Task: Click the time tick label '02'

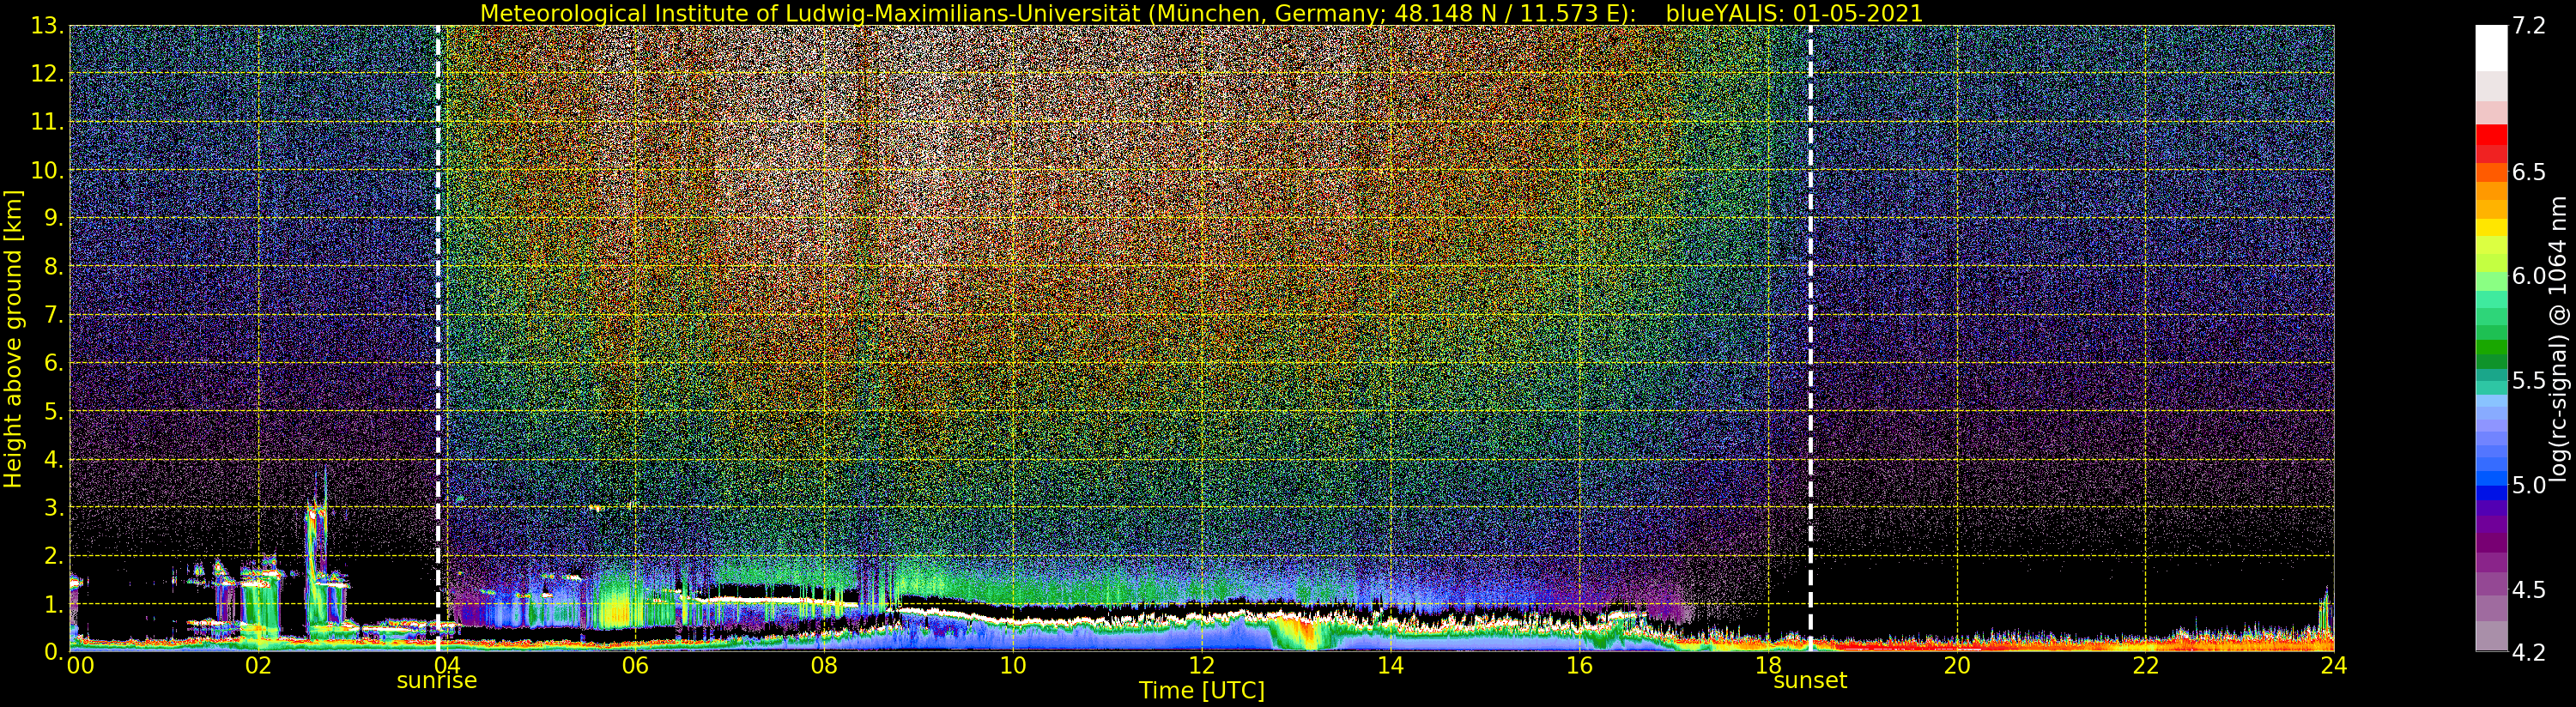Action: tap(258, 665)
